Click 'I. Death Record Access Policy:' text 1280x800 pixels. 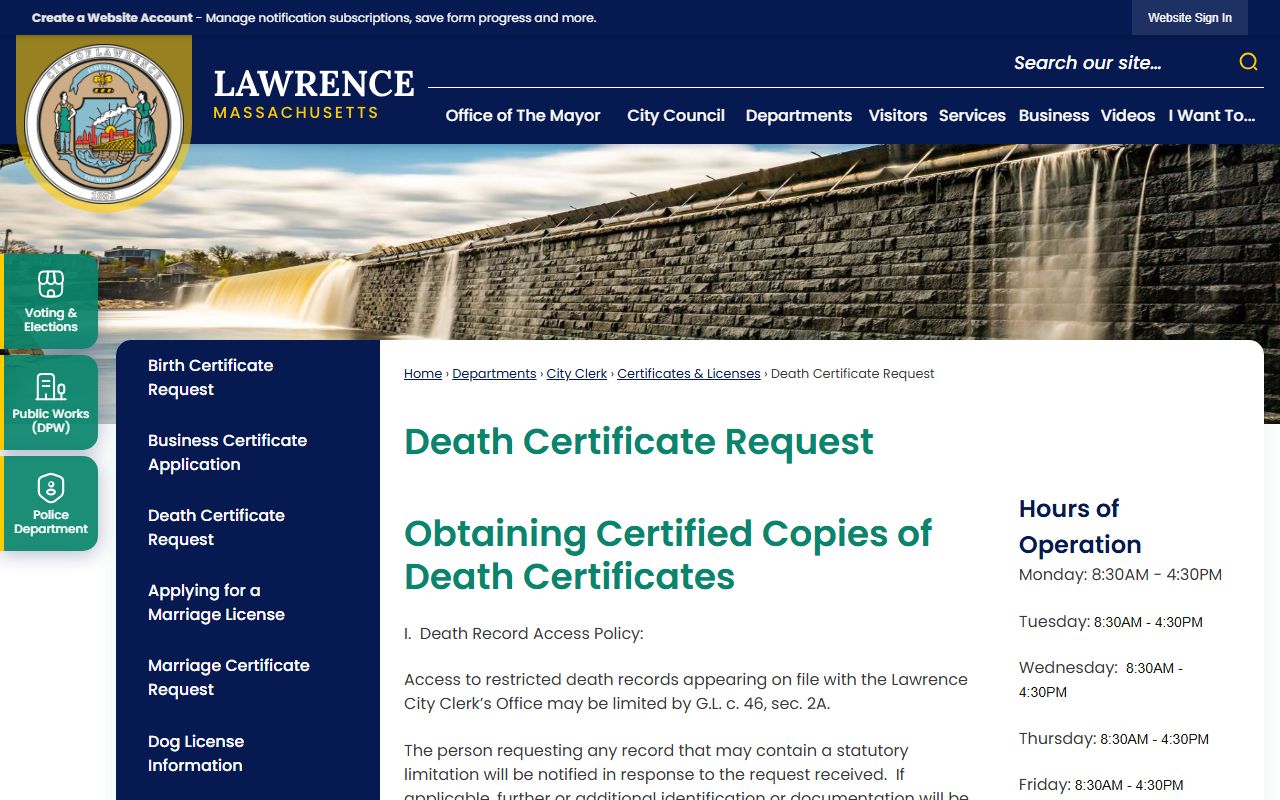tap(524, 634)
